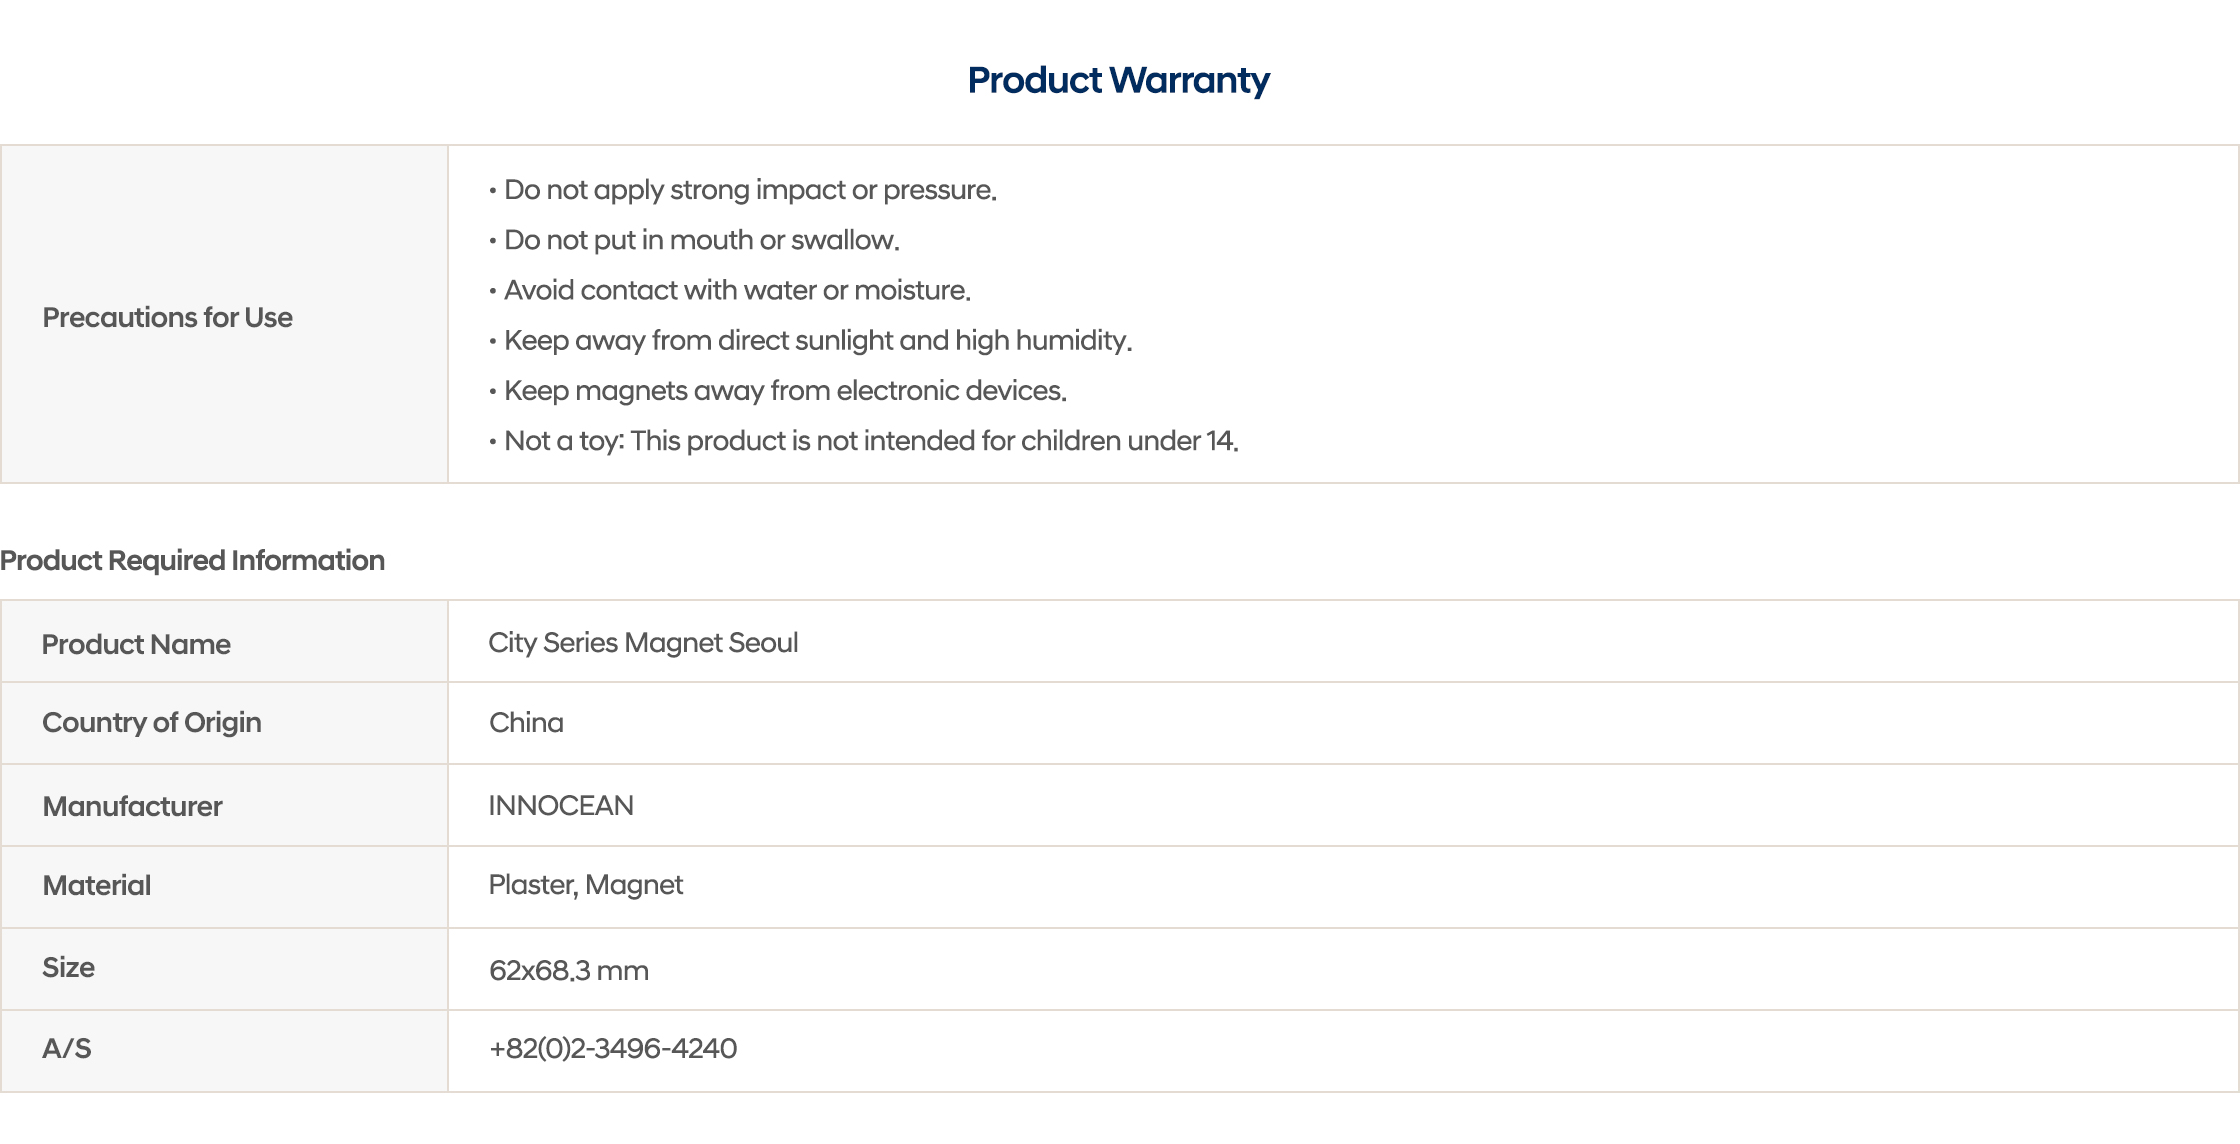Click the Manufacturer row label

coord(132,806)
